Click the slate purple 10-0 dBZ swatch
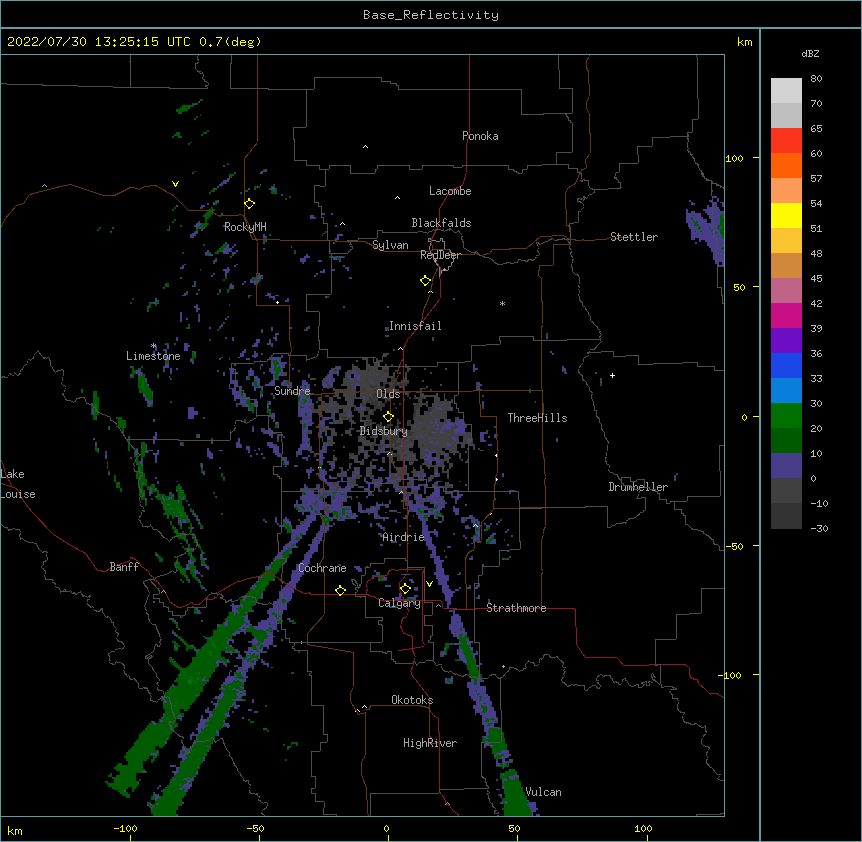Viewport: 862px width, 842px height. pyautogui.click(x=786, y=466)
